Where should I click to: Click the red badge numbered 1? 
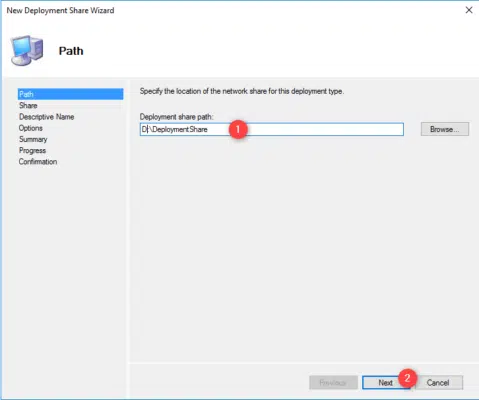point(238,129)
